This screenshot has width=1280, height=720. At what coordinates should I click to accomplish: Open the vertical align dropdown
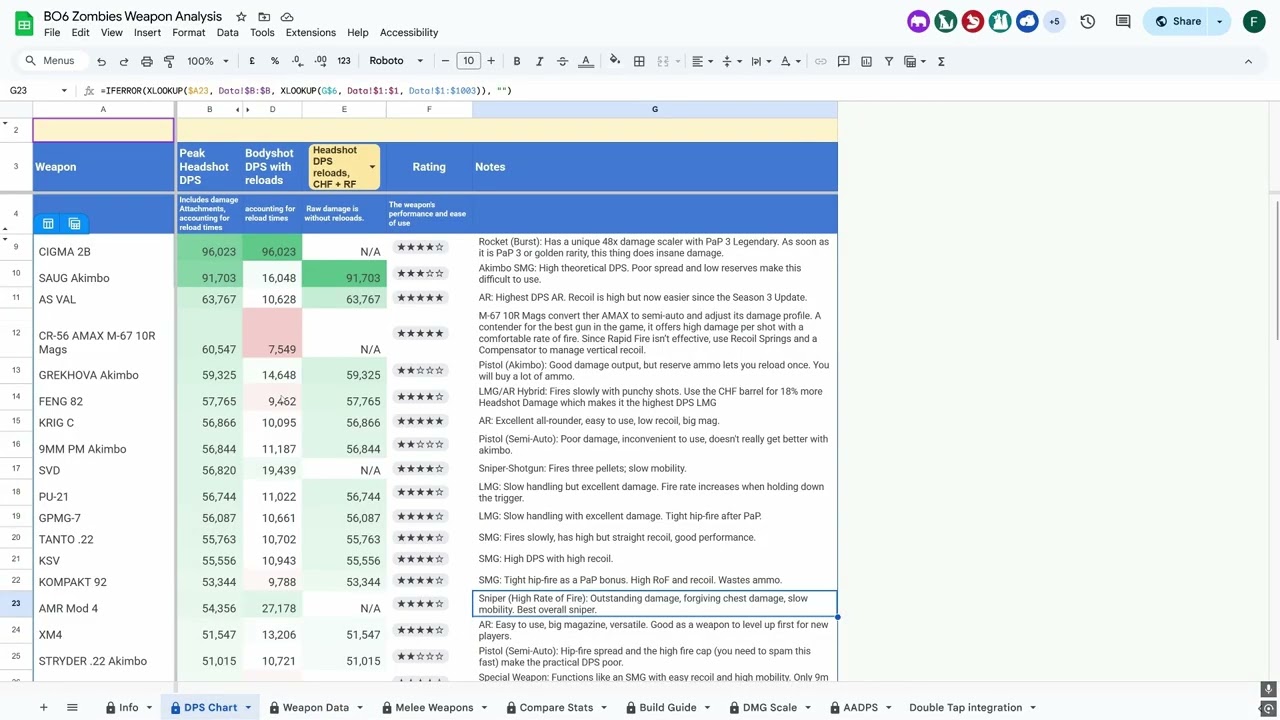pos(731,61)
